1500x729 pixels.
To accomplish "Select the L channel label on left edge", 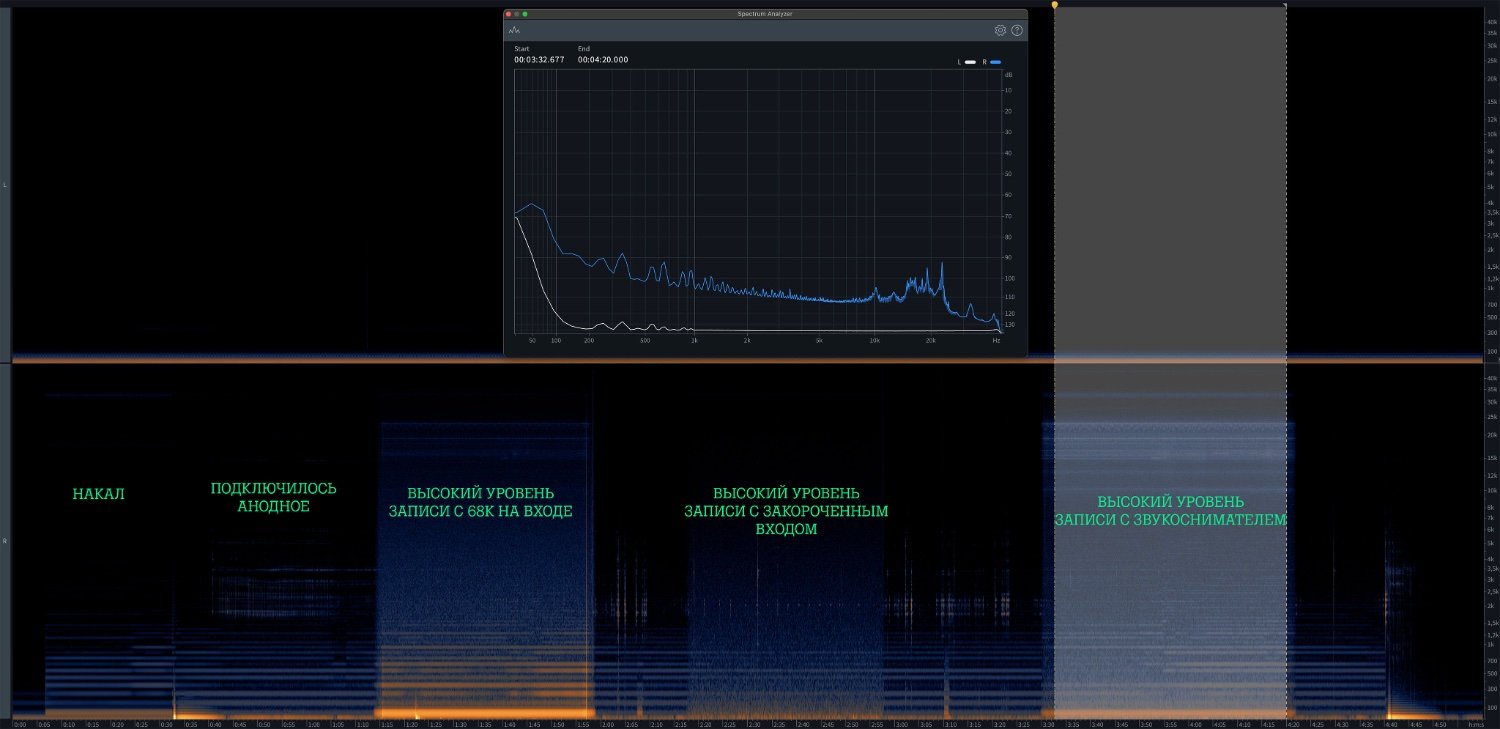I will [5, 186].
